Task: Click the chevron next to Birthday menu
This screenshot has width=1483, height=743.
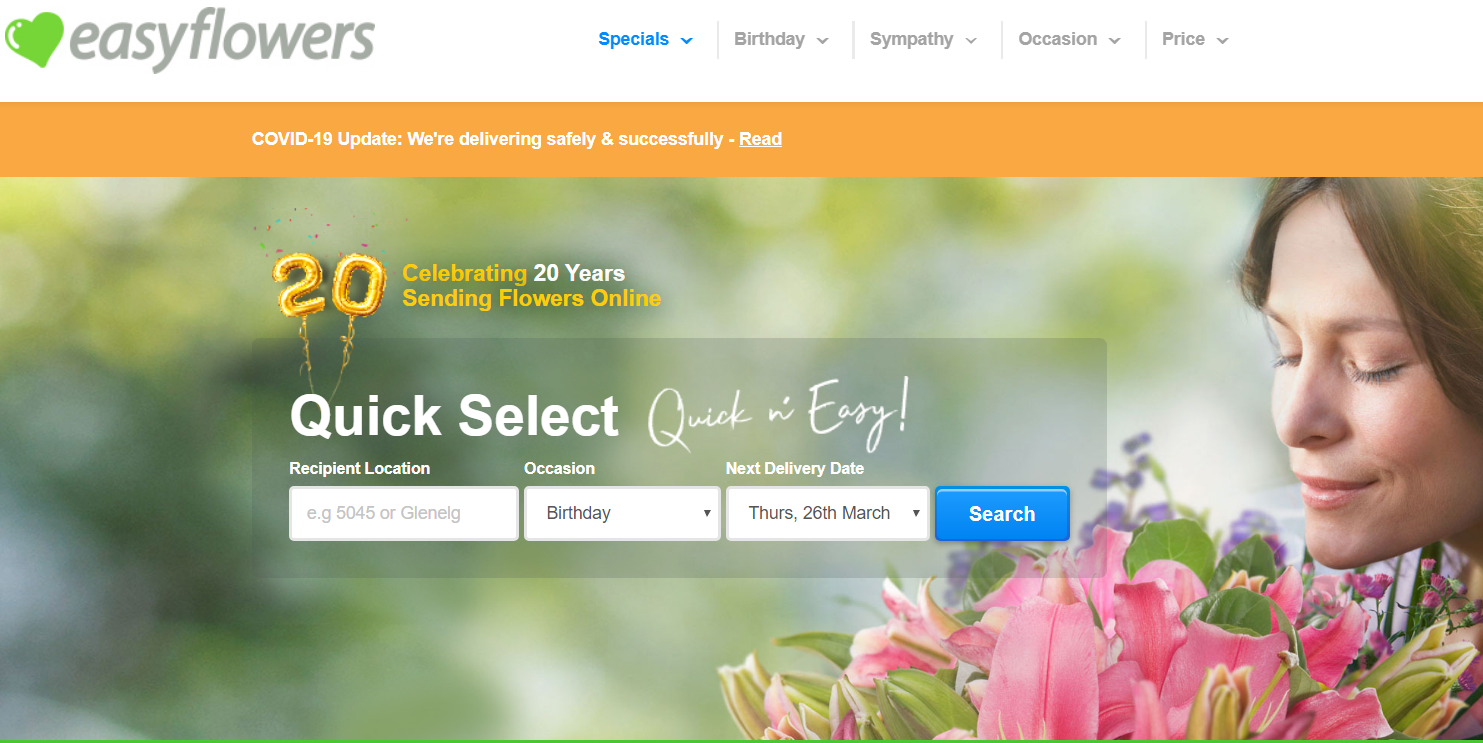Action: [x=822, y=41]
